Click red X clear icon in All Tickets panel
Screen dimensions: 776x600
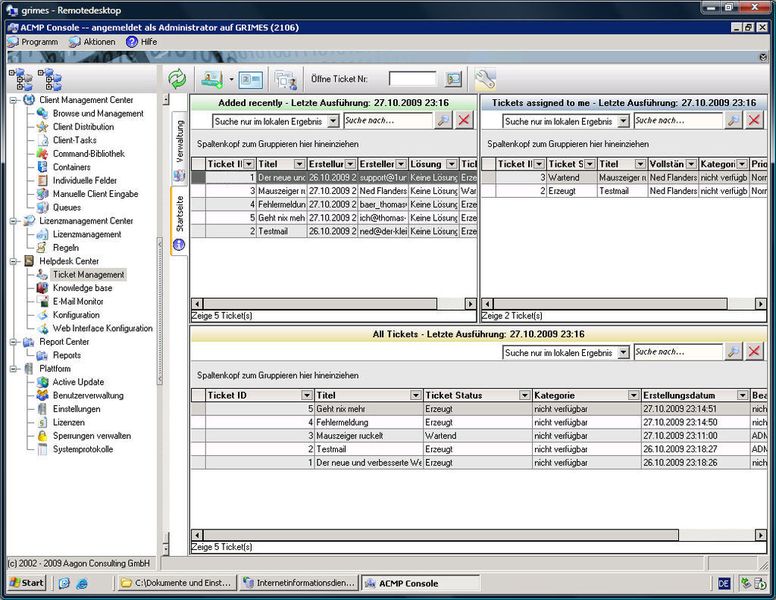[754, 352]
